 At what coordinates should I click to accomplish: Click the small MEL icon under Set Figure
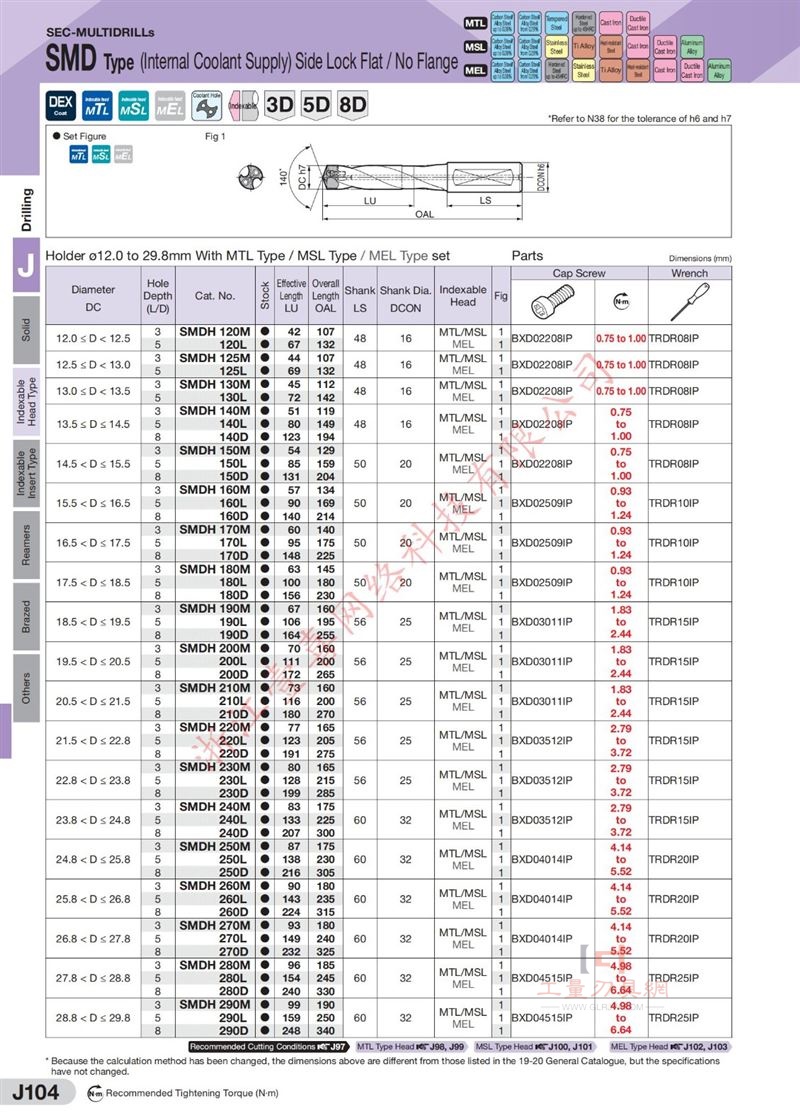pyautogui.click(x=124, y=154)
